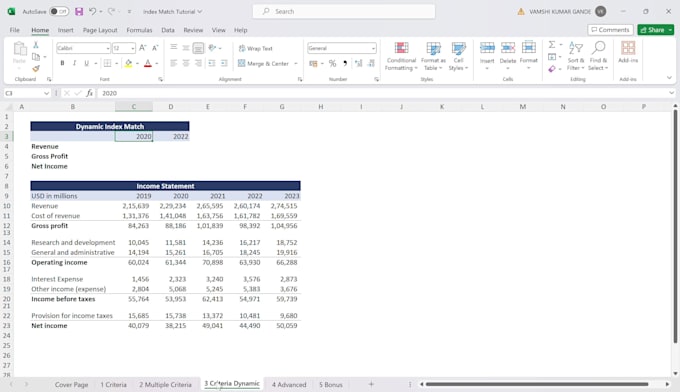Click the Borders icon

coord(107,63)
